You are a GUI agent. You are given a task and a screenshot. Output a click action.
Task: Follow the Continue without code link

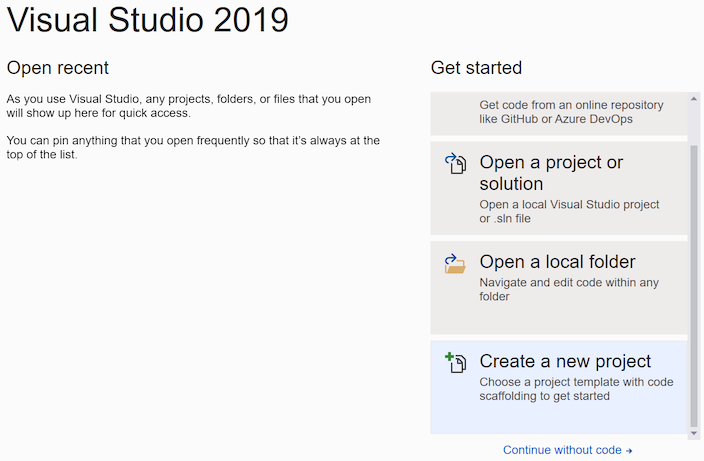coord(562,450)
